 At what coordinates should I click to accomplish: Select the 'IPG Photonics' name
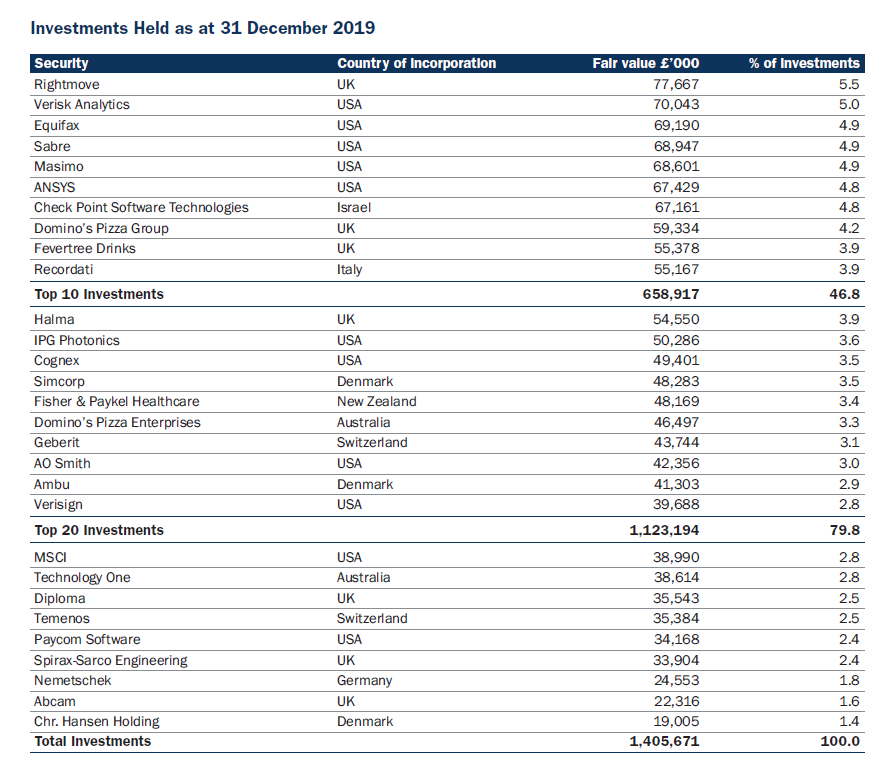click(x=77, y=340)
